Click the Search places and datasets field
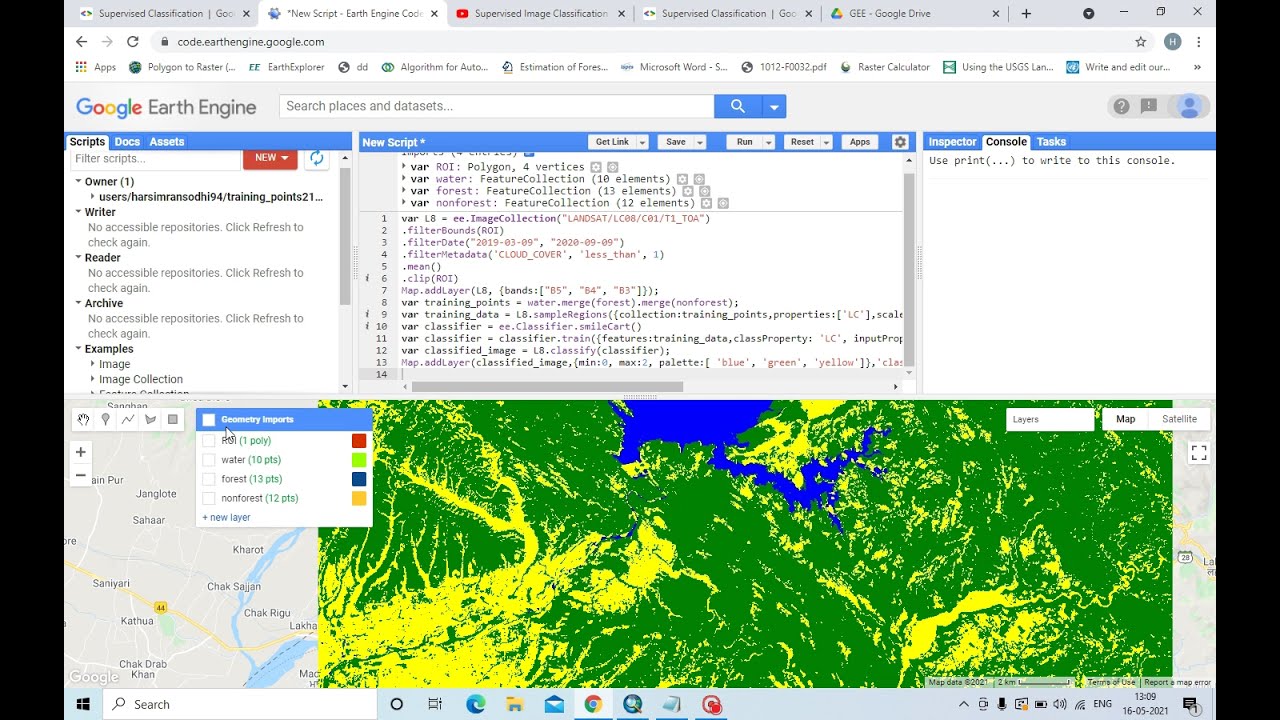The image size is (1280, 720). click(x=497, y=106)
